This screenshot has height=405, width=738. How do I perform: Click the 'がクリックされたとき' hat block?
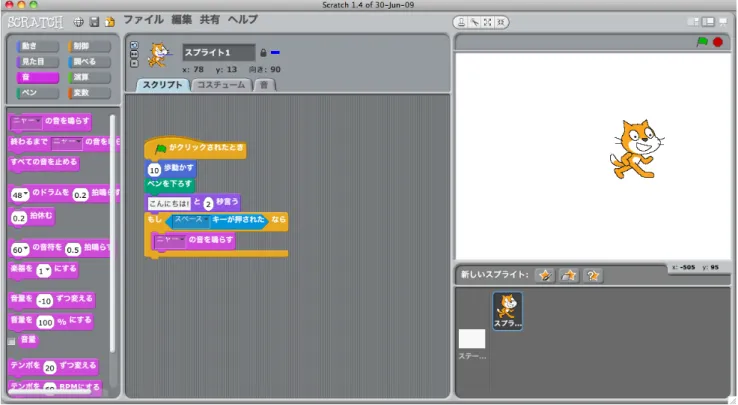[x=195, y=148]
